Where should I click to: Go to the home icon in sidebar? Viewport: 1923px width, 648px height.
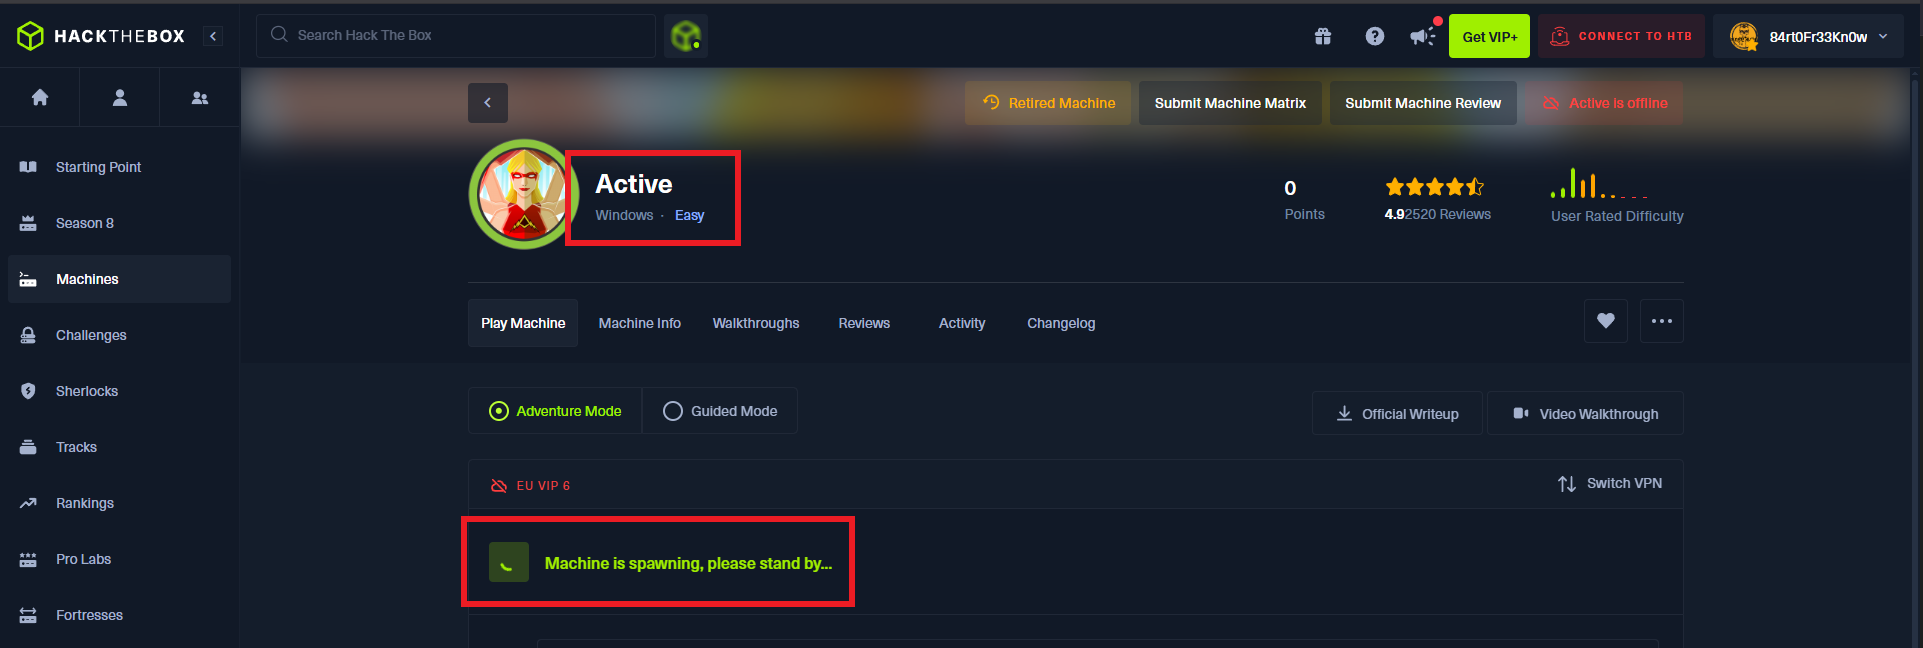tap(40, 97)
